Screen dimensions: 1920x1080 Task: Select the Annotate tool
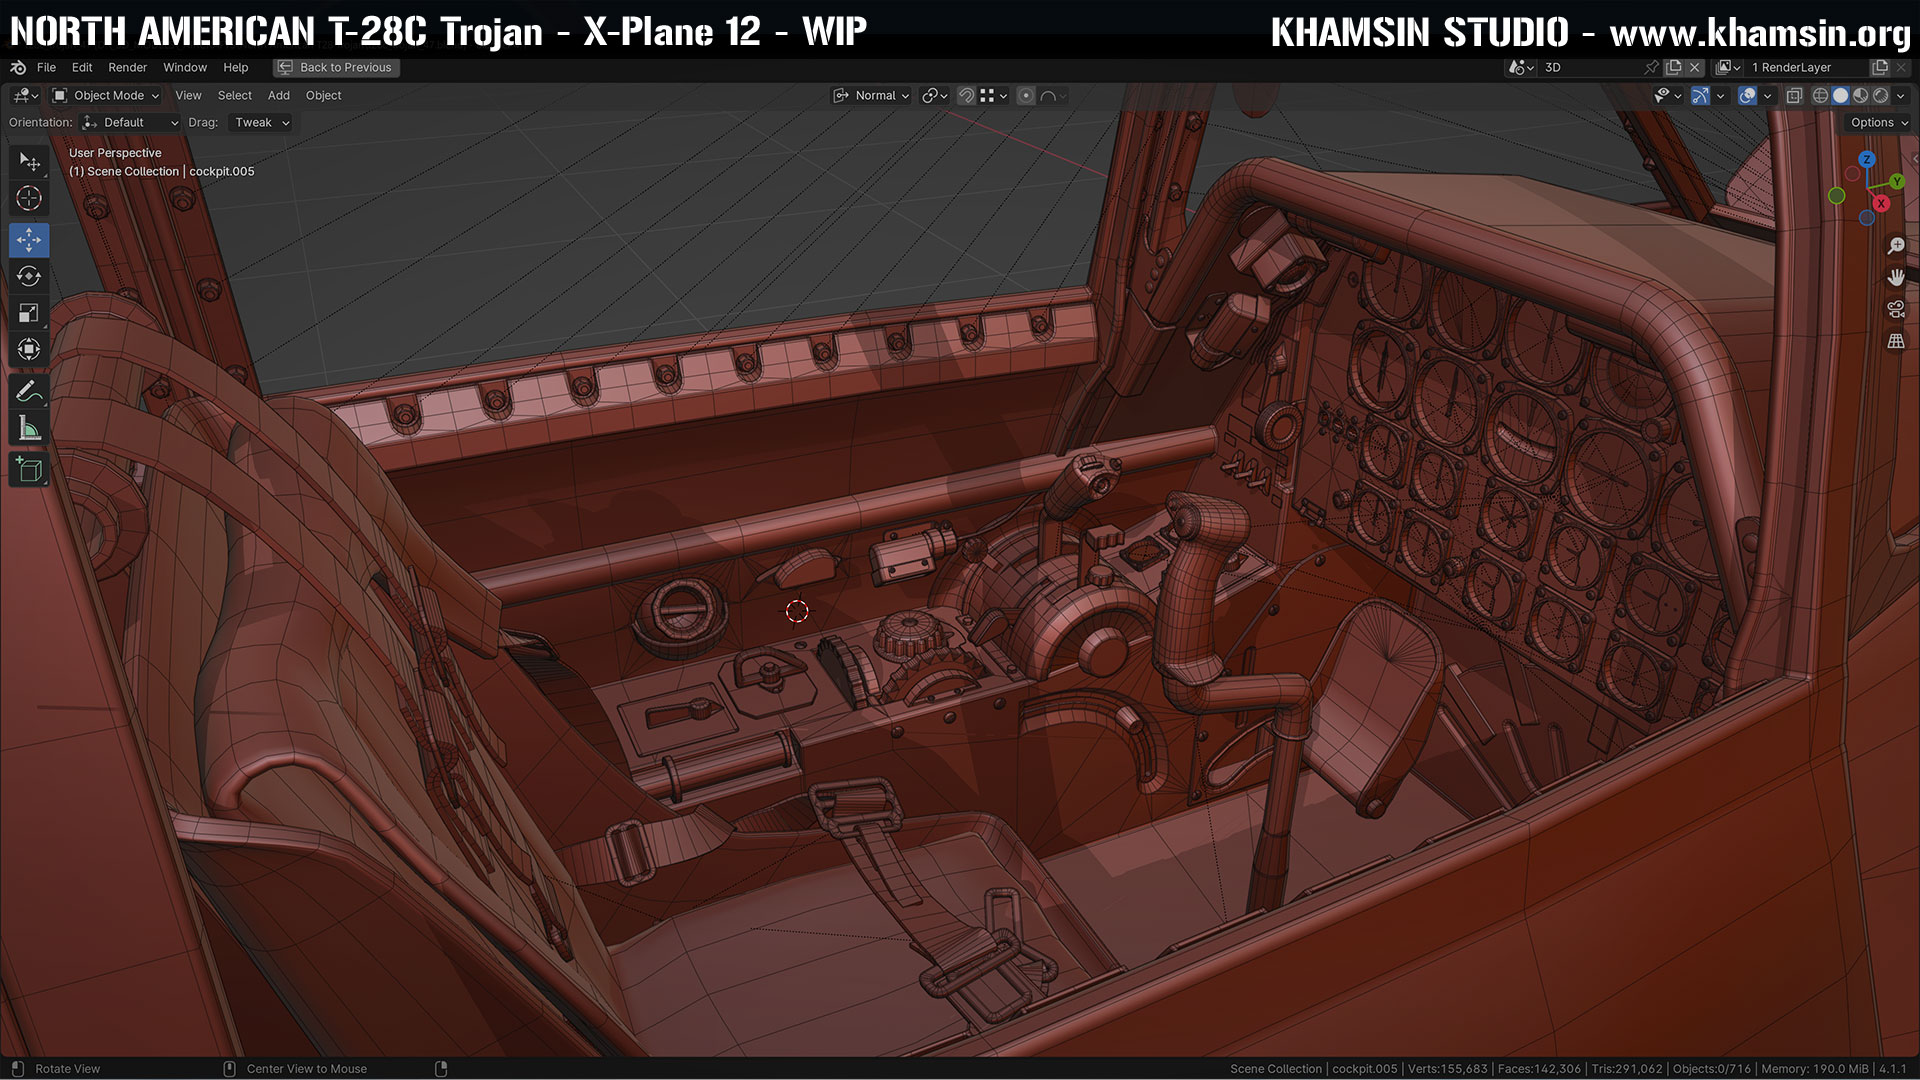29,391
